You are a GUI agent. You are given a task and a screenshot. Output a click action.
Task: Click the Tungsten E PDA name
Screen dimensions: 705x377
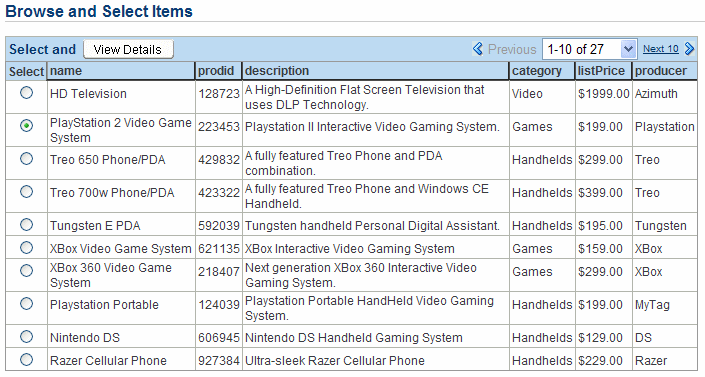click(x=95, y=226)
